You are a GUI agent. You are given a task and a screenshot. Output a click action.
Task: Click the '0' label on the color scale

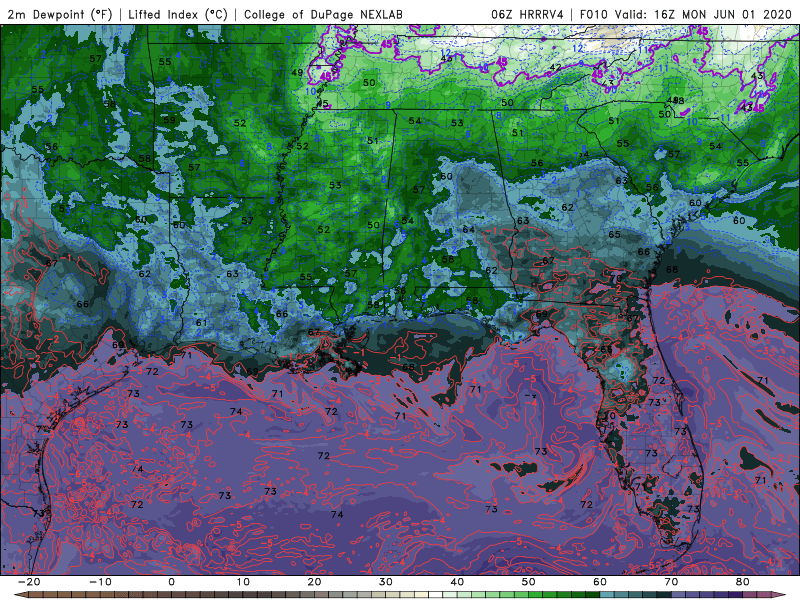tap(171, 582)
